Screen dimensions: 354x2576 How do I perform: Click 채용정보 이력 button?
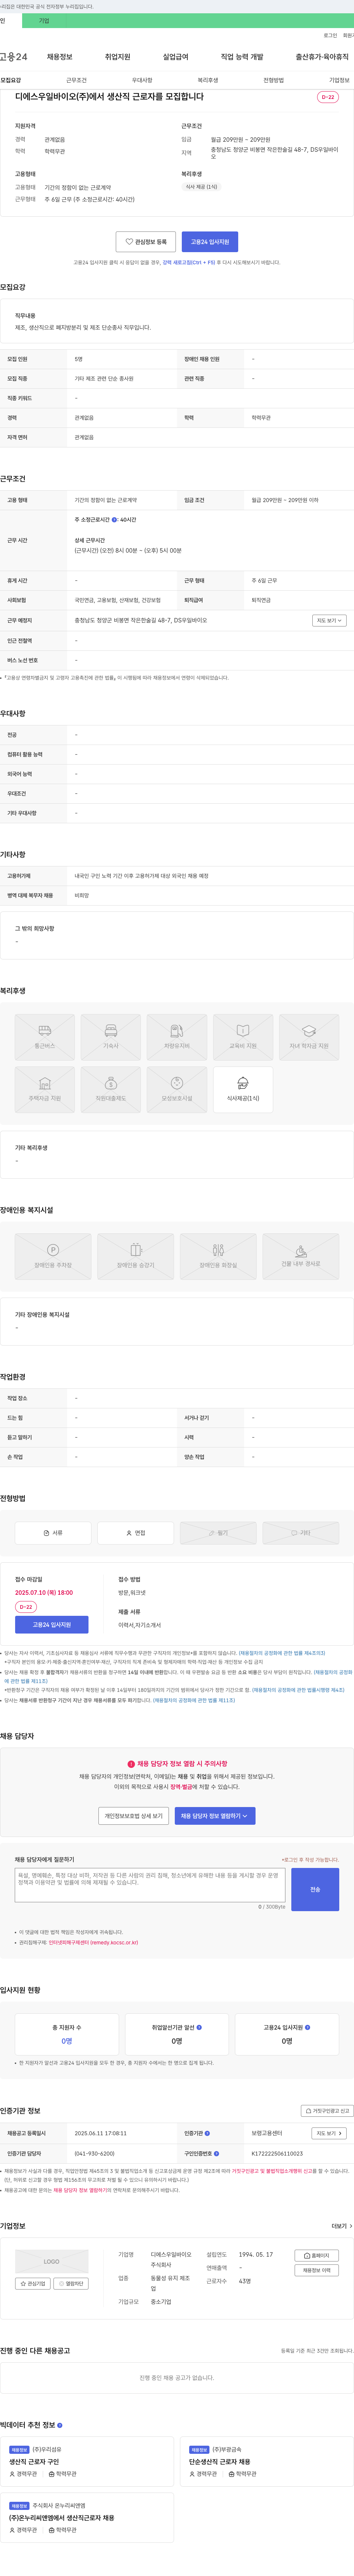point(317,2270)
